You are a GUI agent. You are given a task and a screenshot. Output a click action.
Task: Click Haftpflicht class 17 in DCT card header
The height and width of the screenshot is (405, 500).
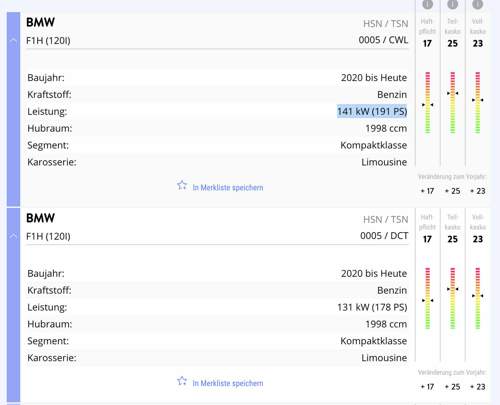click(427, 239)
